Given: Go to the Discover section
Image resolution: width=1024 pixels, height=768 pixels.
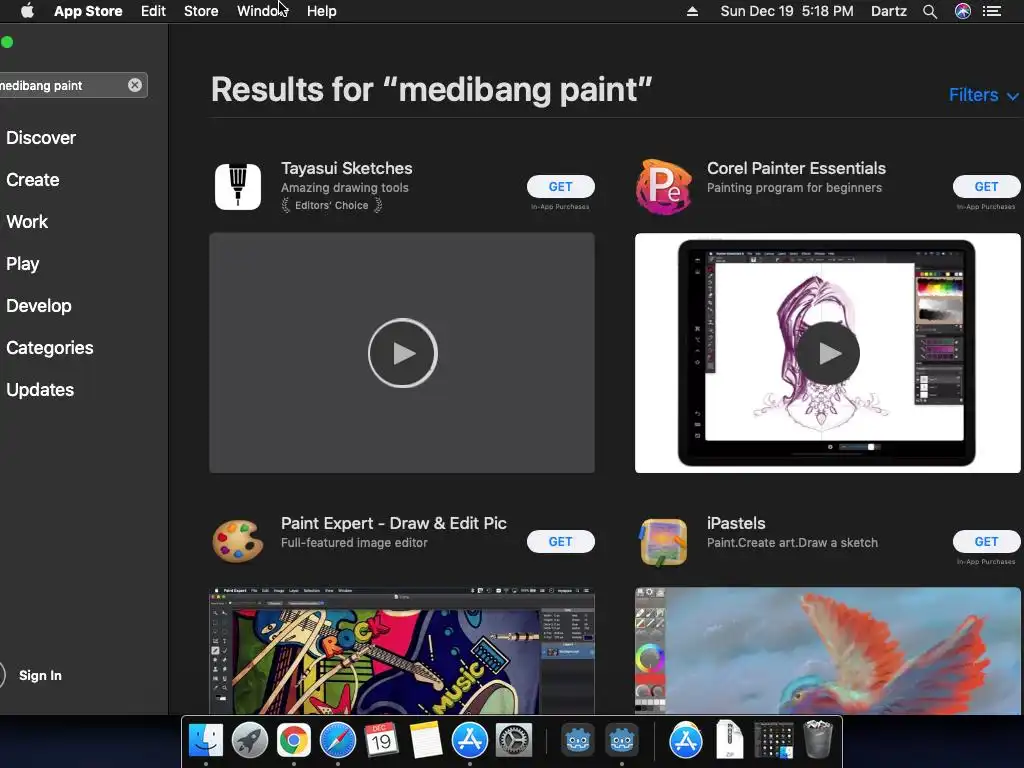Looking at the screenshot, I should click(x=41, y=138).
